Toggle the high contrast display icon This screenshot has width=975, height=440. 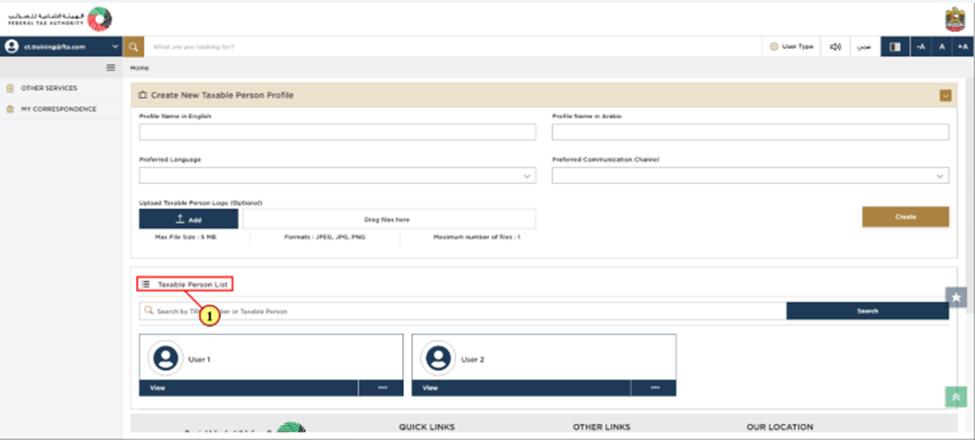tap(895, 46)
